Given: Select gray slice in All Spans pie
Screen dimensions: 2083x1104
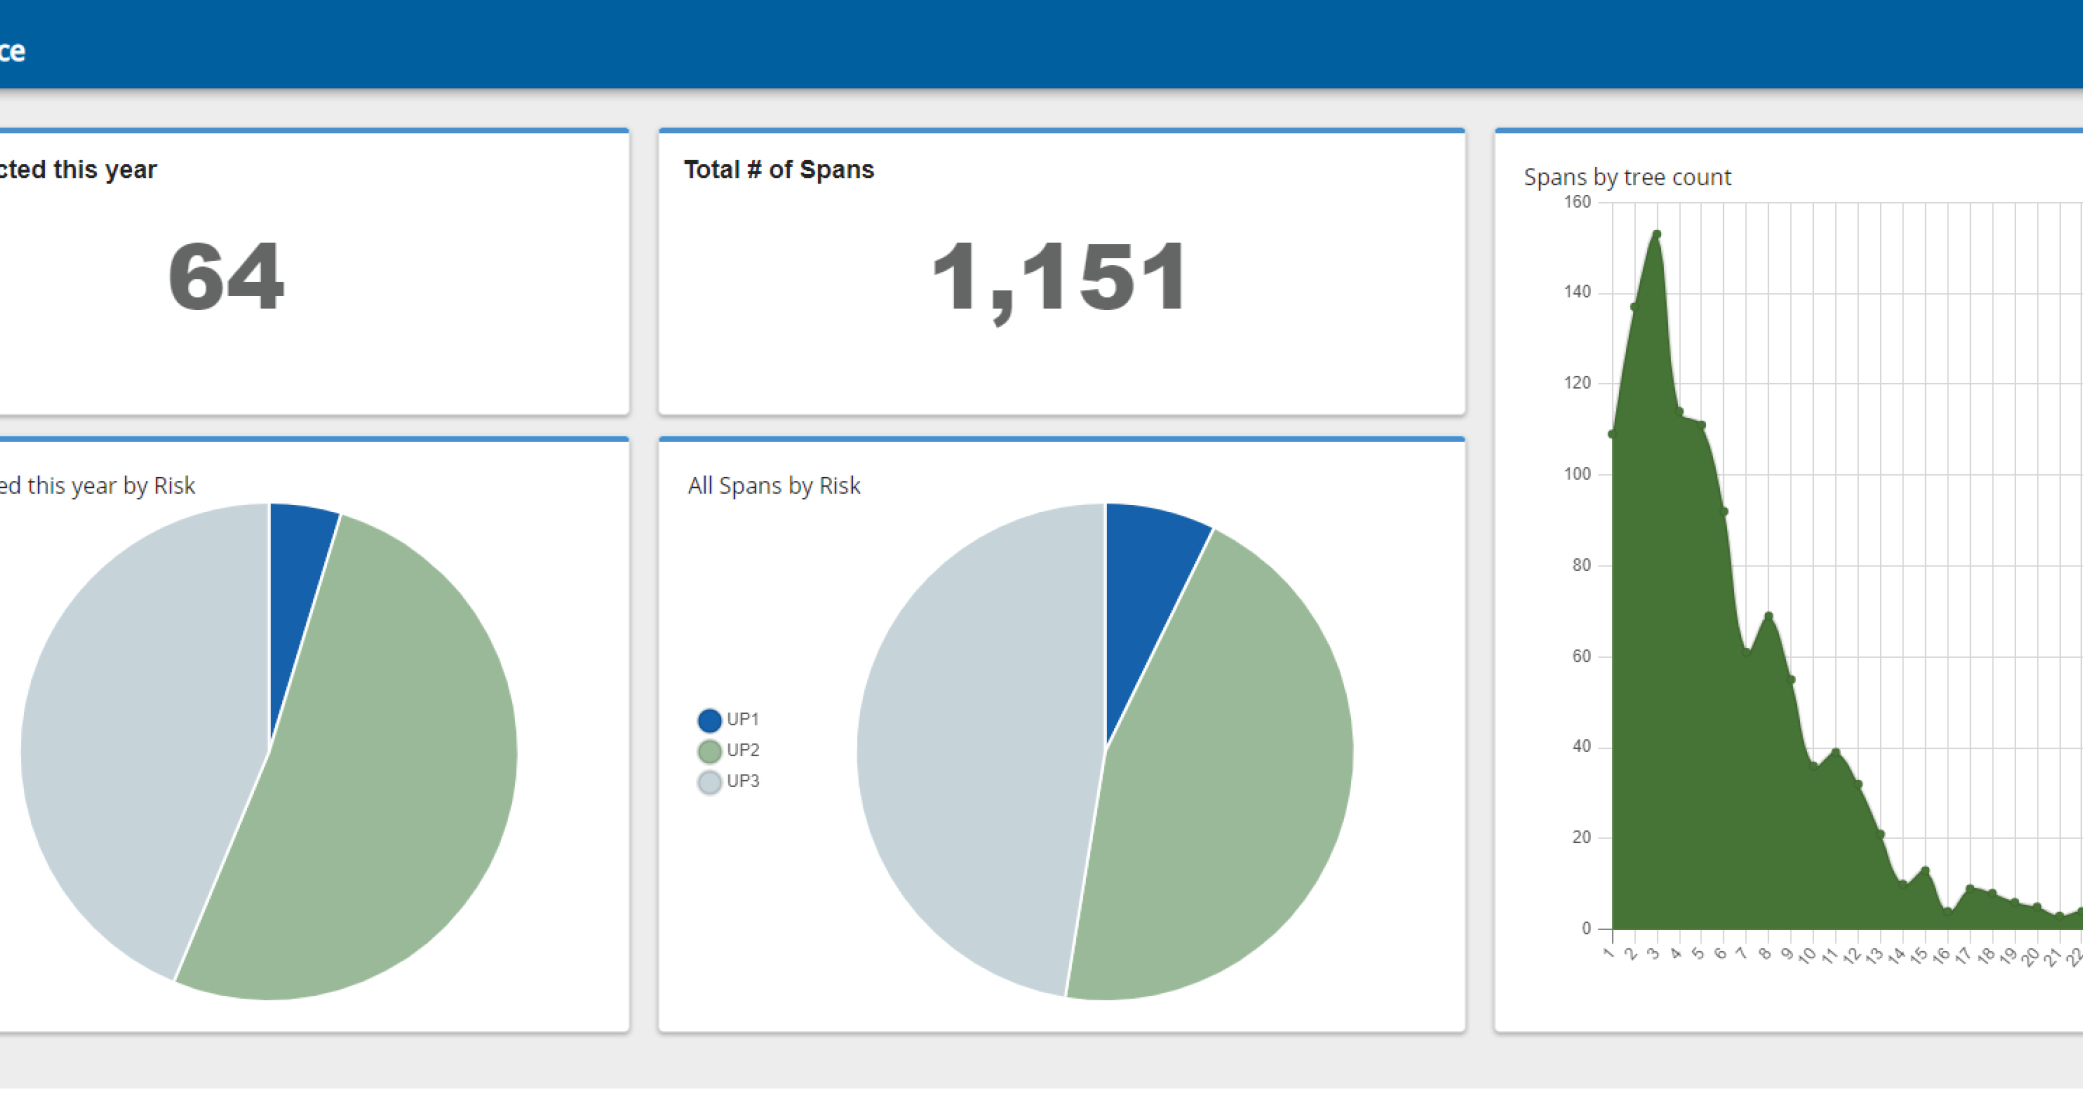Looking at the screenshot, I should click(x=980, y=750).
